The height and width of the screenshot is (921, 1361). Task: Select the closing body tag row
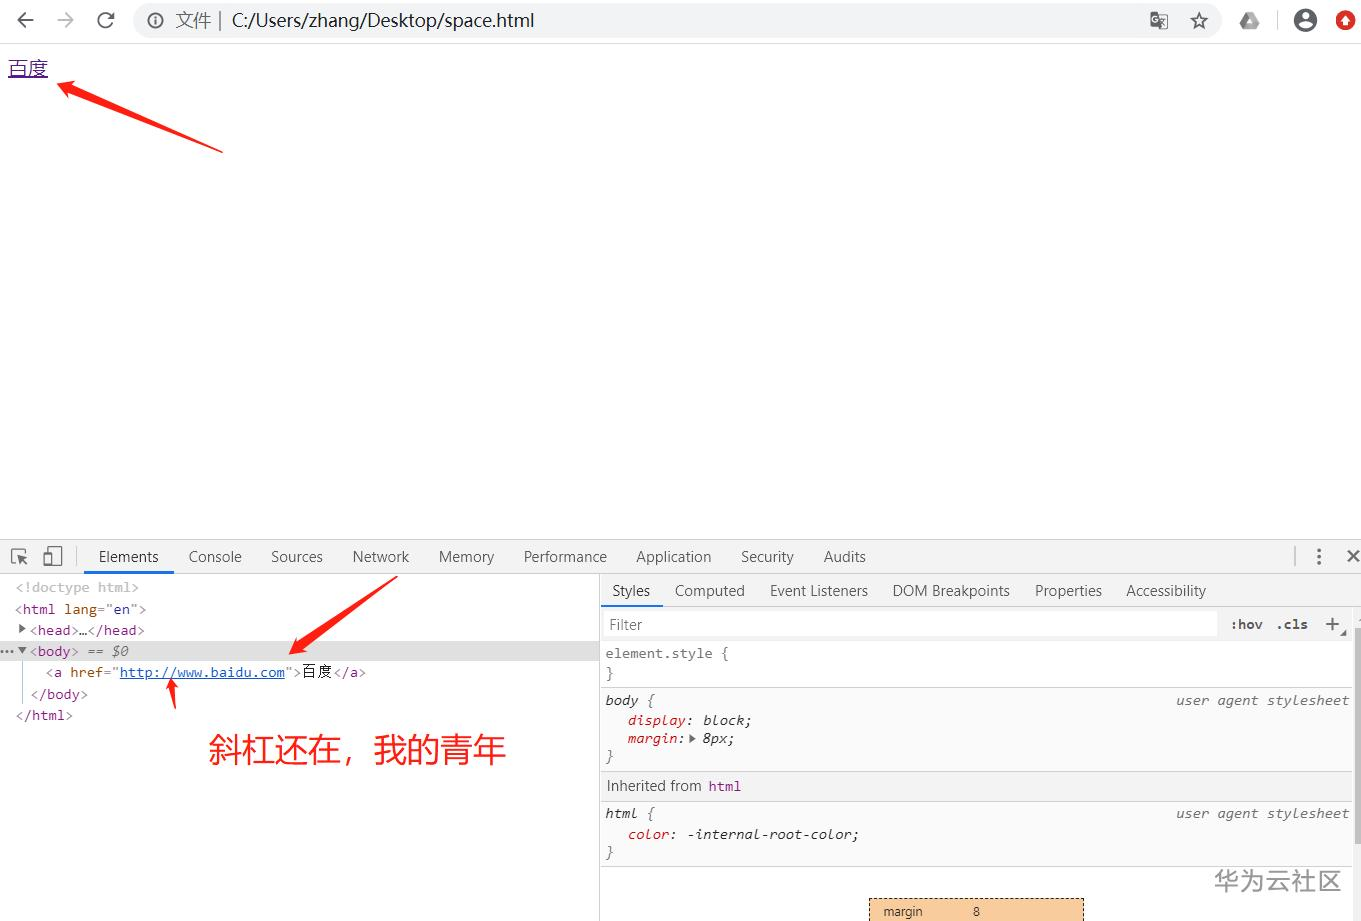pos(59,694)
